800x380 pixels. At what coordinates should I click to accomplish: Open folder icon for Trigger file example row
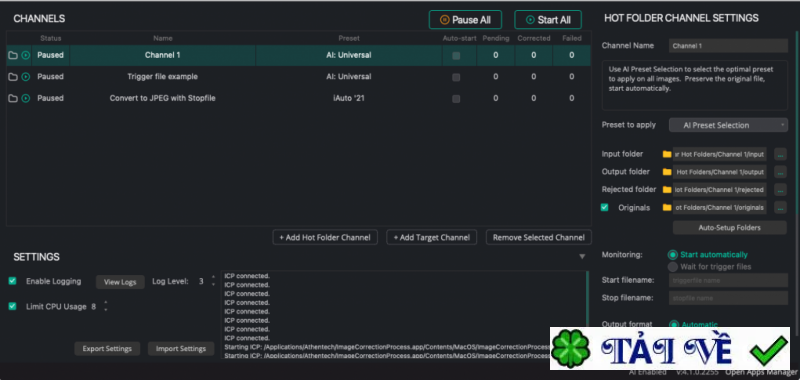pos(13,77)
